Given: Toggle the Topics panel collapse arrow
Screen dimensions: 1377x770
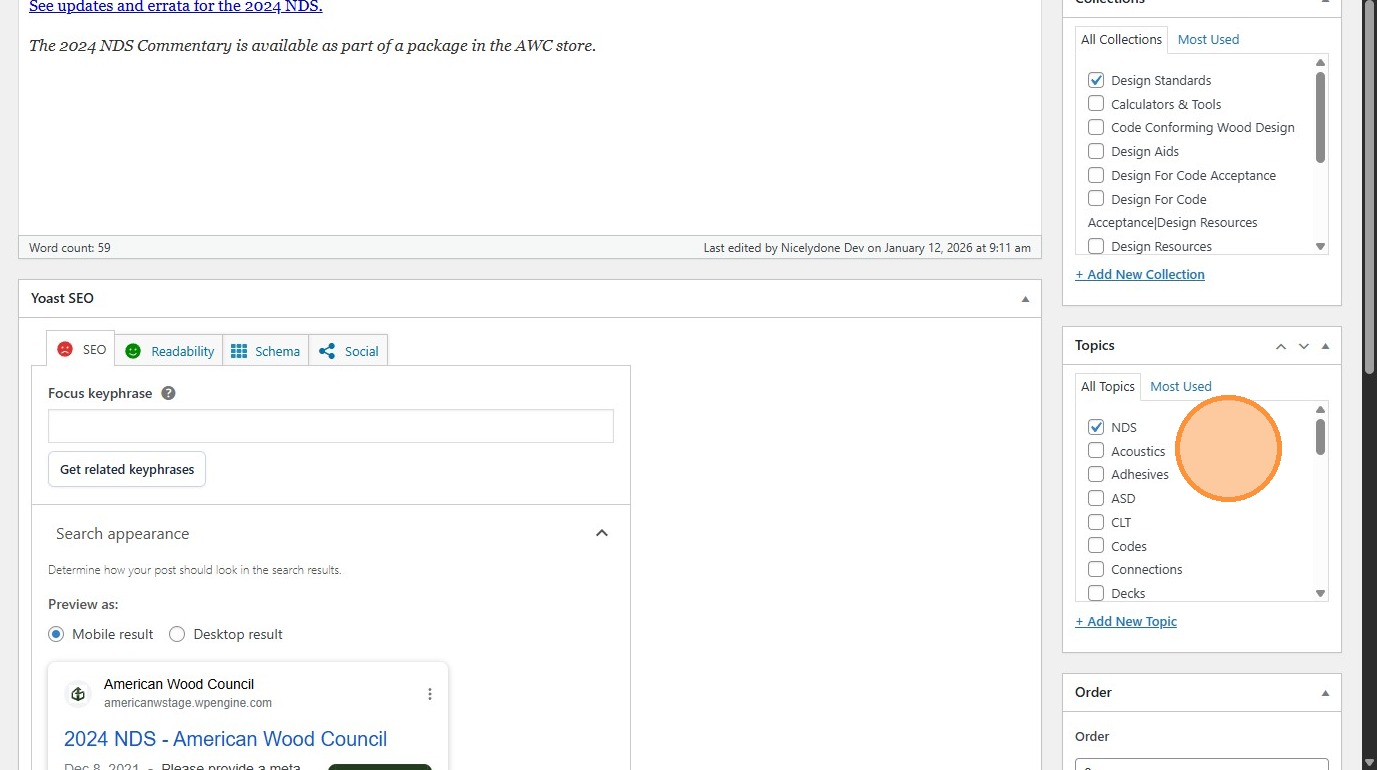Looking at the screenshot, I should tap(1326, 346).
